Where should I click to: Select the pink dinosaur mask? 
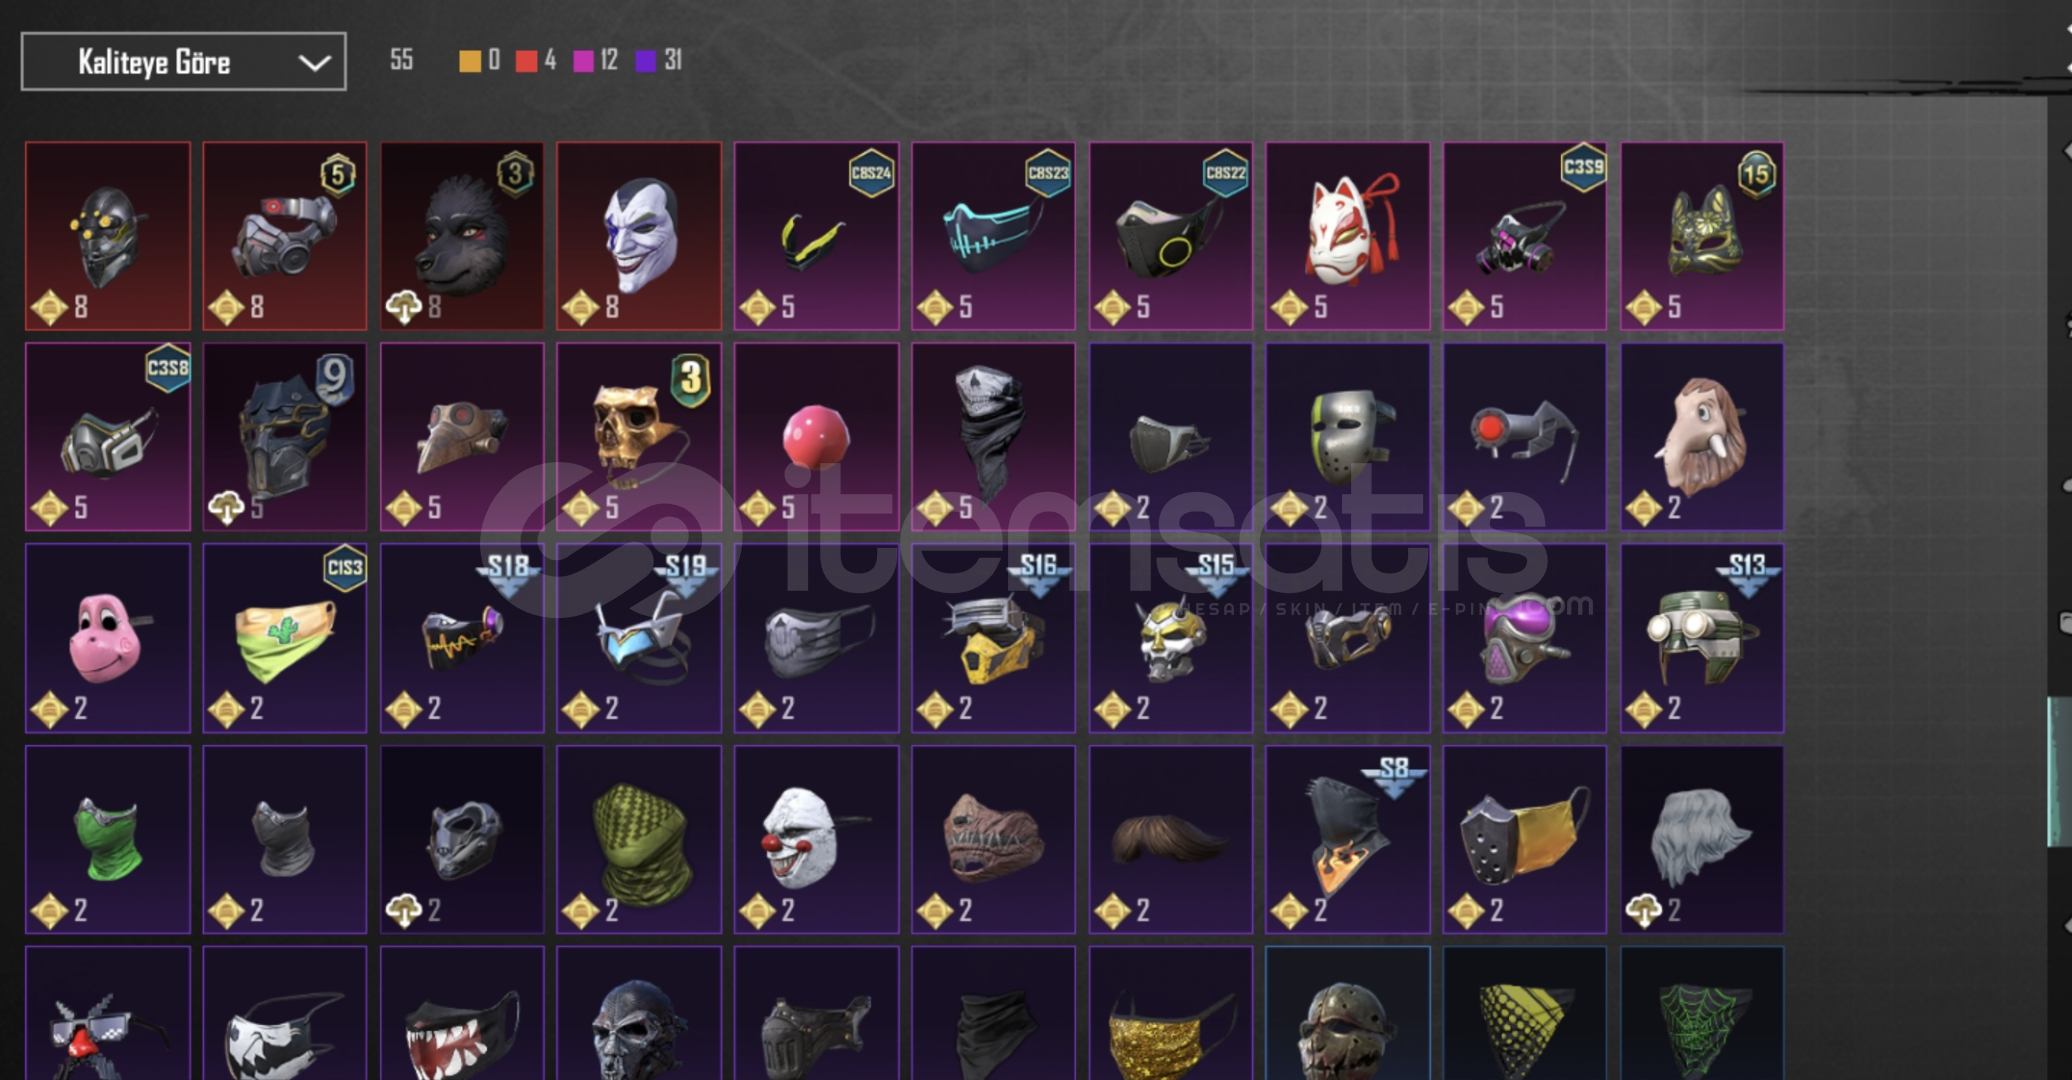click(108, 638)
